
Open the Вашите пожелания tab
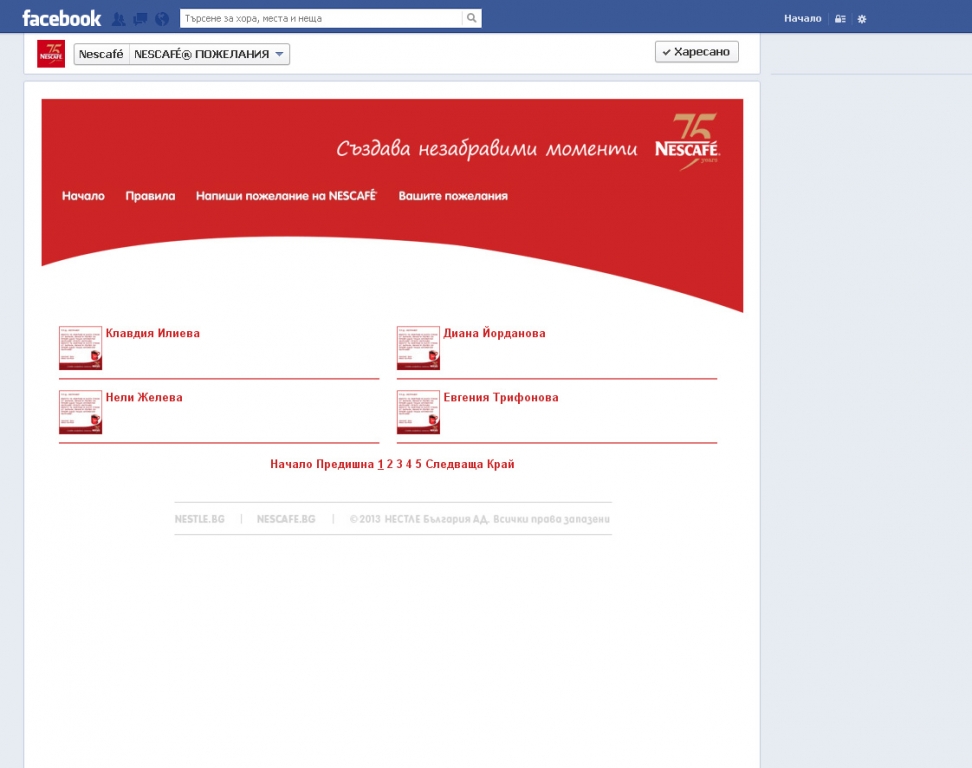coord(453,196)
